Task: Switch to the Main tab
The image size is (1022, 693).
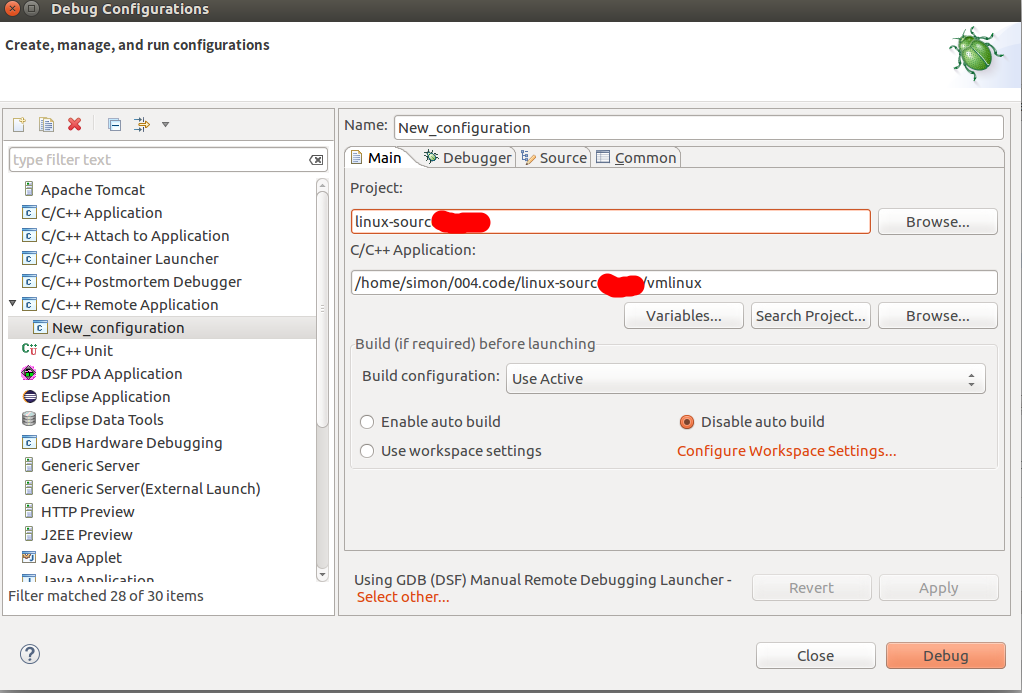Action: pyautogui.click(x=377, y=158)
